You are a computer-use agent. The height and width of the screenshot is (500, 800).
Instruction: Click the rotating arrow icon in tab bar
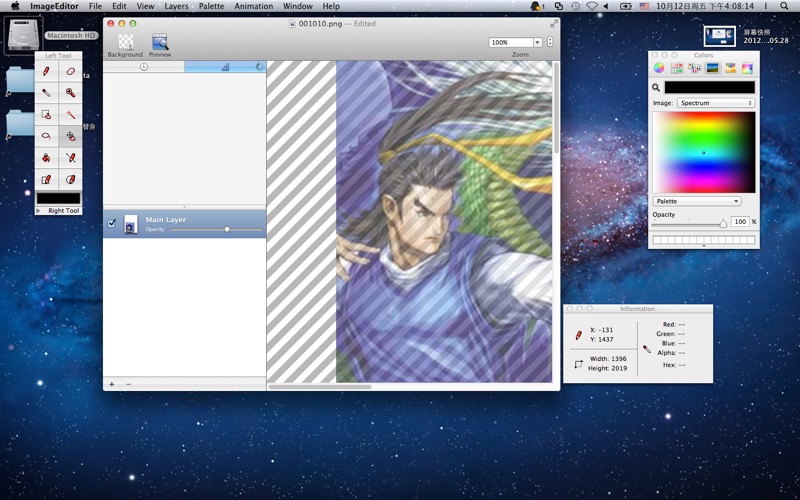[260, 67]
